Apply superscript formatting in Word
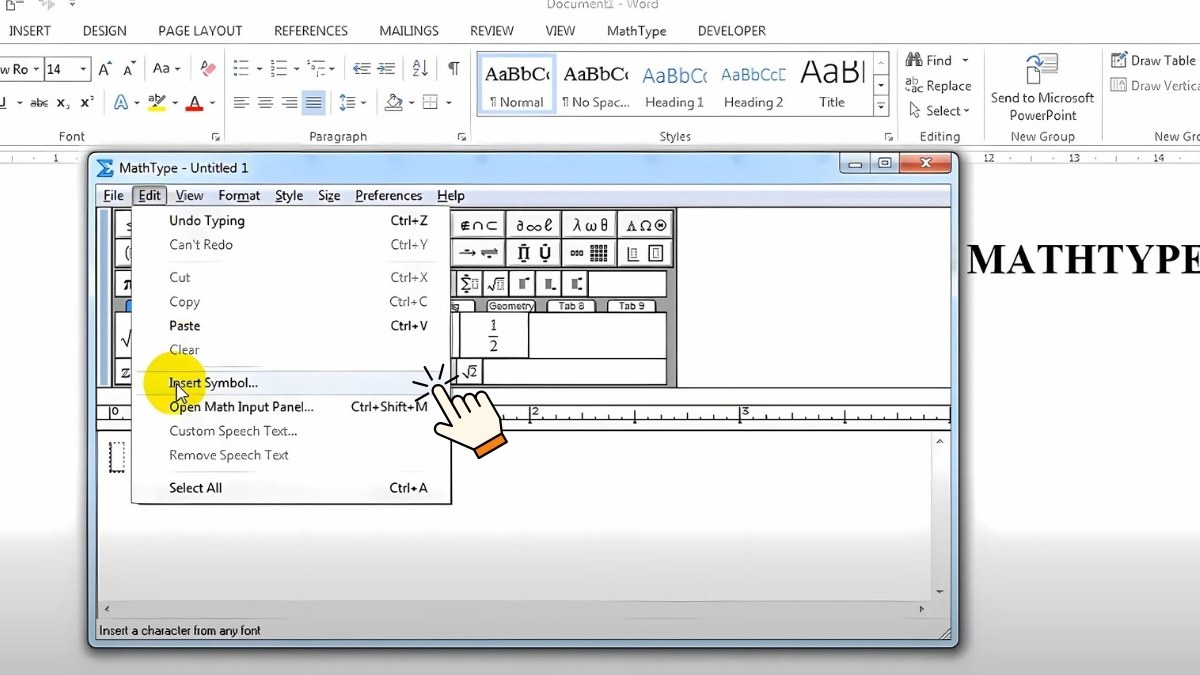 (87, 102)
